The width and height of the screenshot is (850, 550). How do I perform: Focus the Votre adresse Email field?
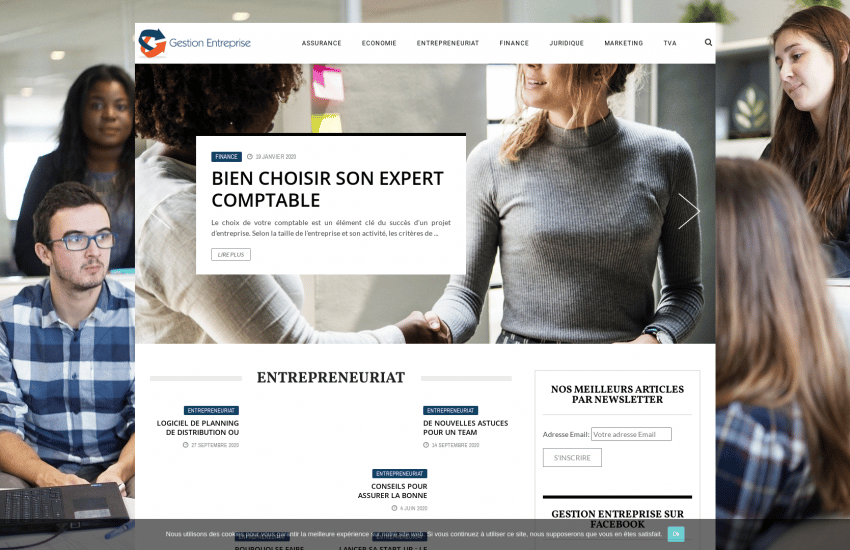point(631,434)
